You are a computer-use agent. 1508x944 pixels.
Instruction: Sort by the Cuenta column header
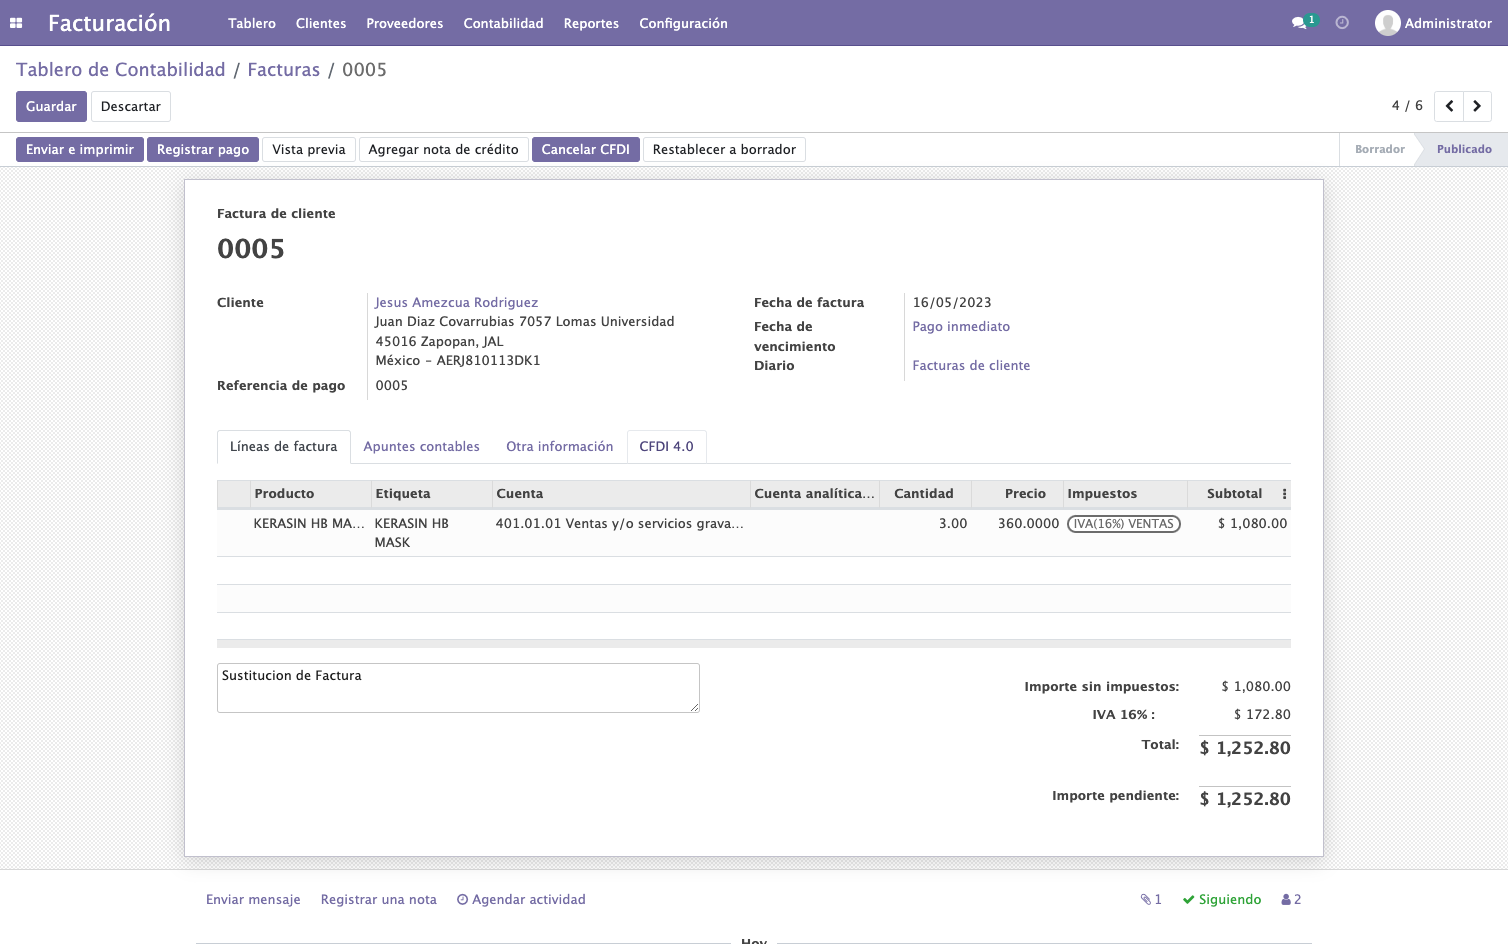621,494
